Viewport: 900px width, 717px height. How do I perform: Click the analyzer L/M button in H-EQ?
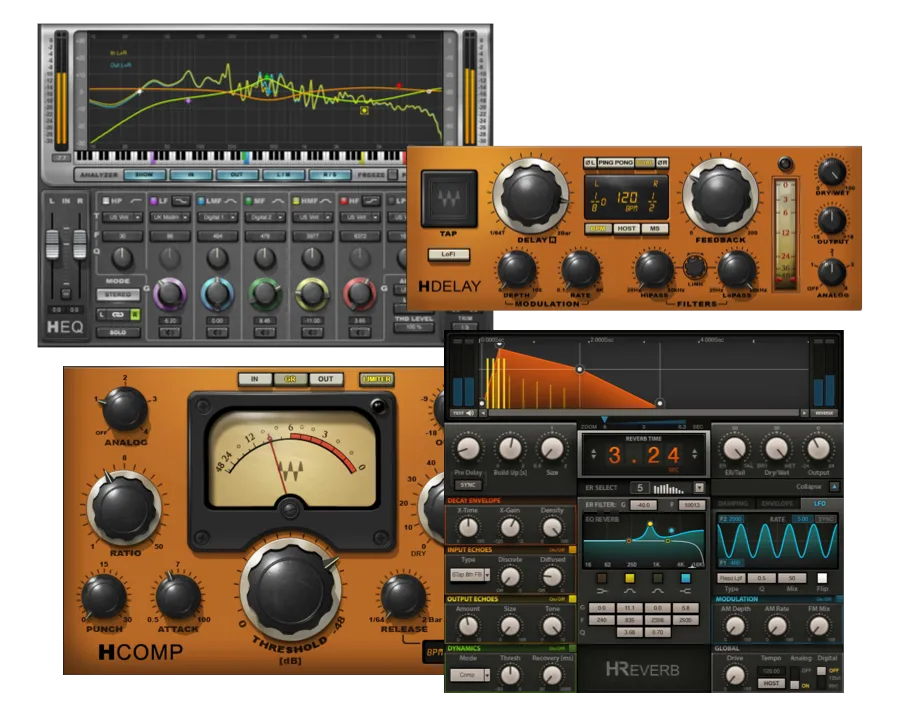pyautogui.click(x=283, y=175)
